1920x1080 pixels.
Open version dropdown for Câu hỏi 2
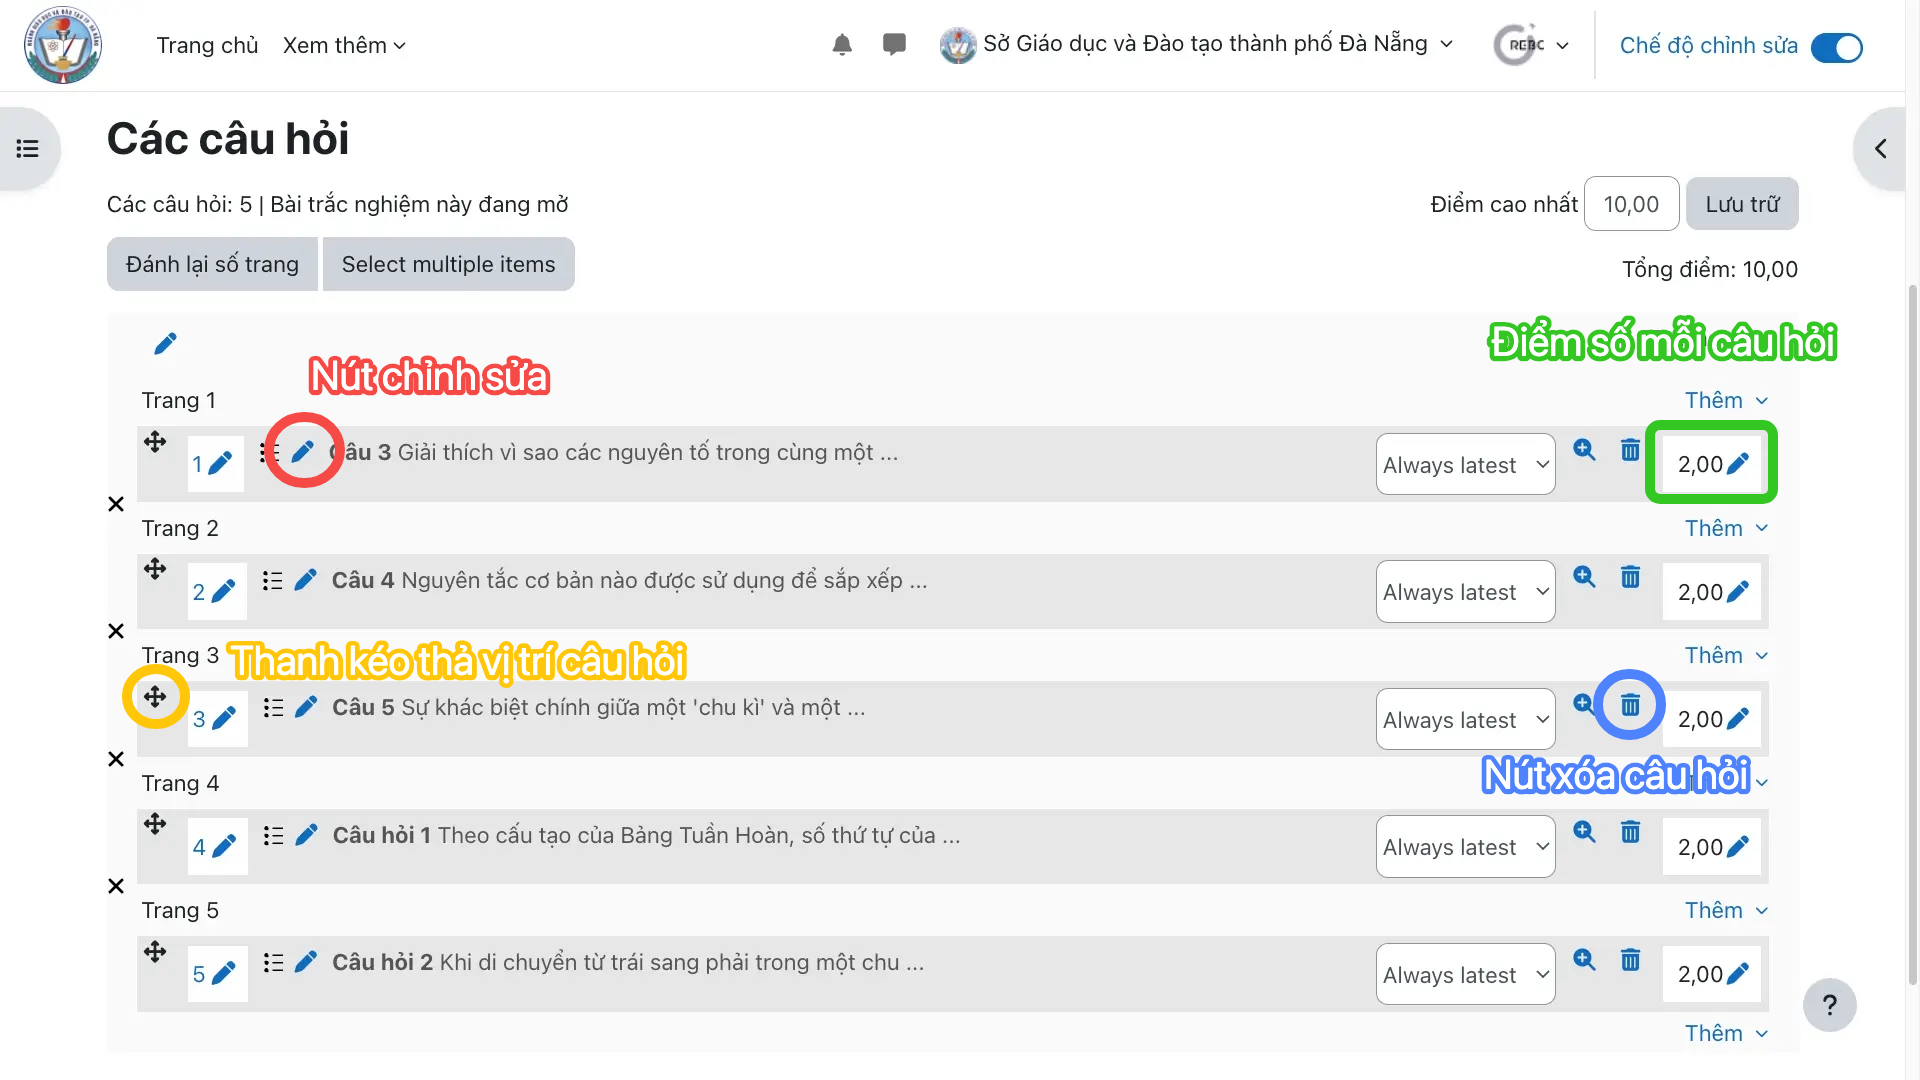click(x=1465, y=974)
